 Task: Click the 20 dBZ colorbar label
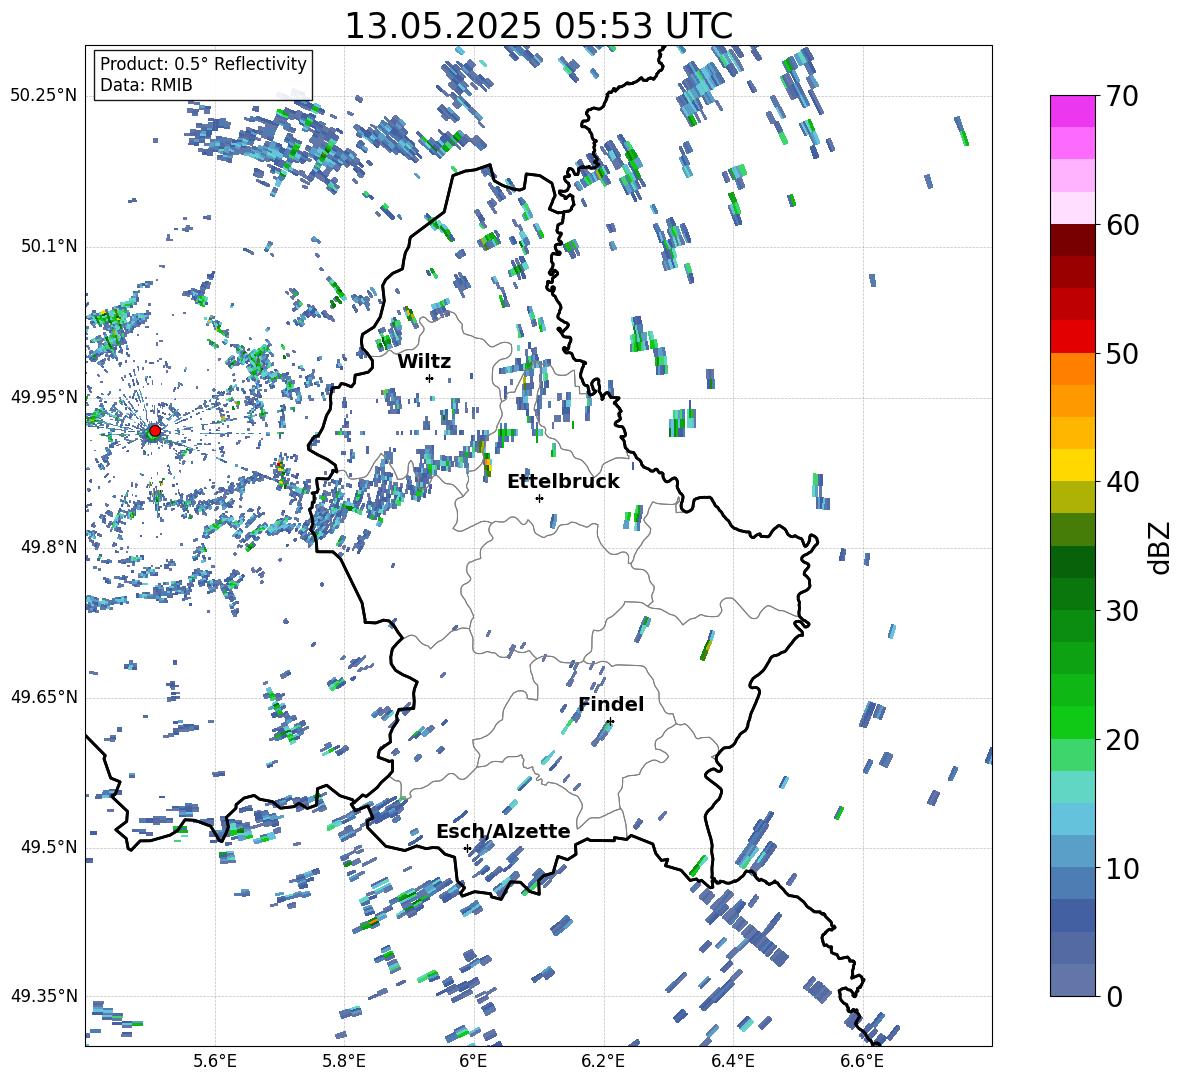[1122, 739]
